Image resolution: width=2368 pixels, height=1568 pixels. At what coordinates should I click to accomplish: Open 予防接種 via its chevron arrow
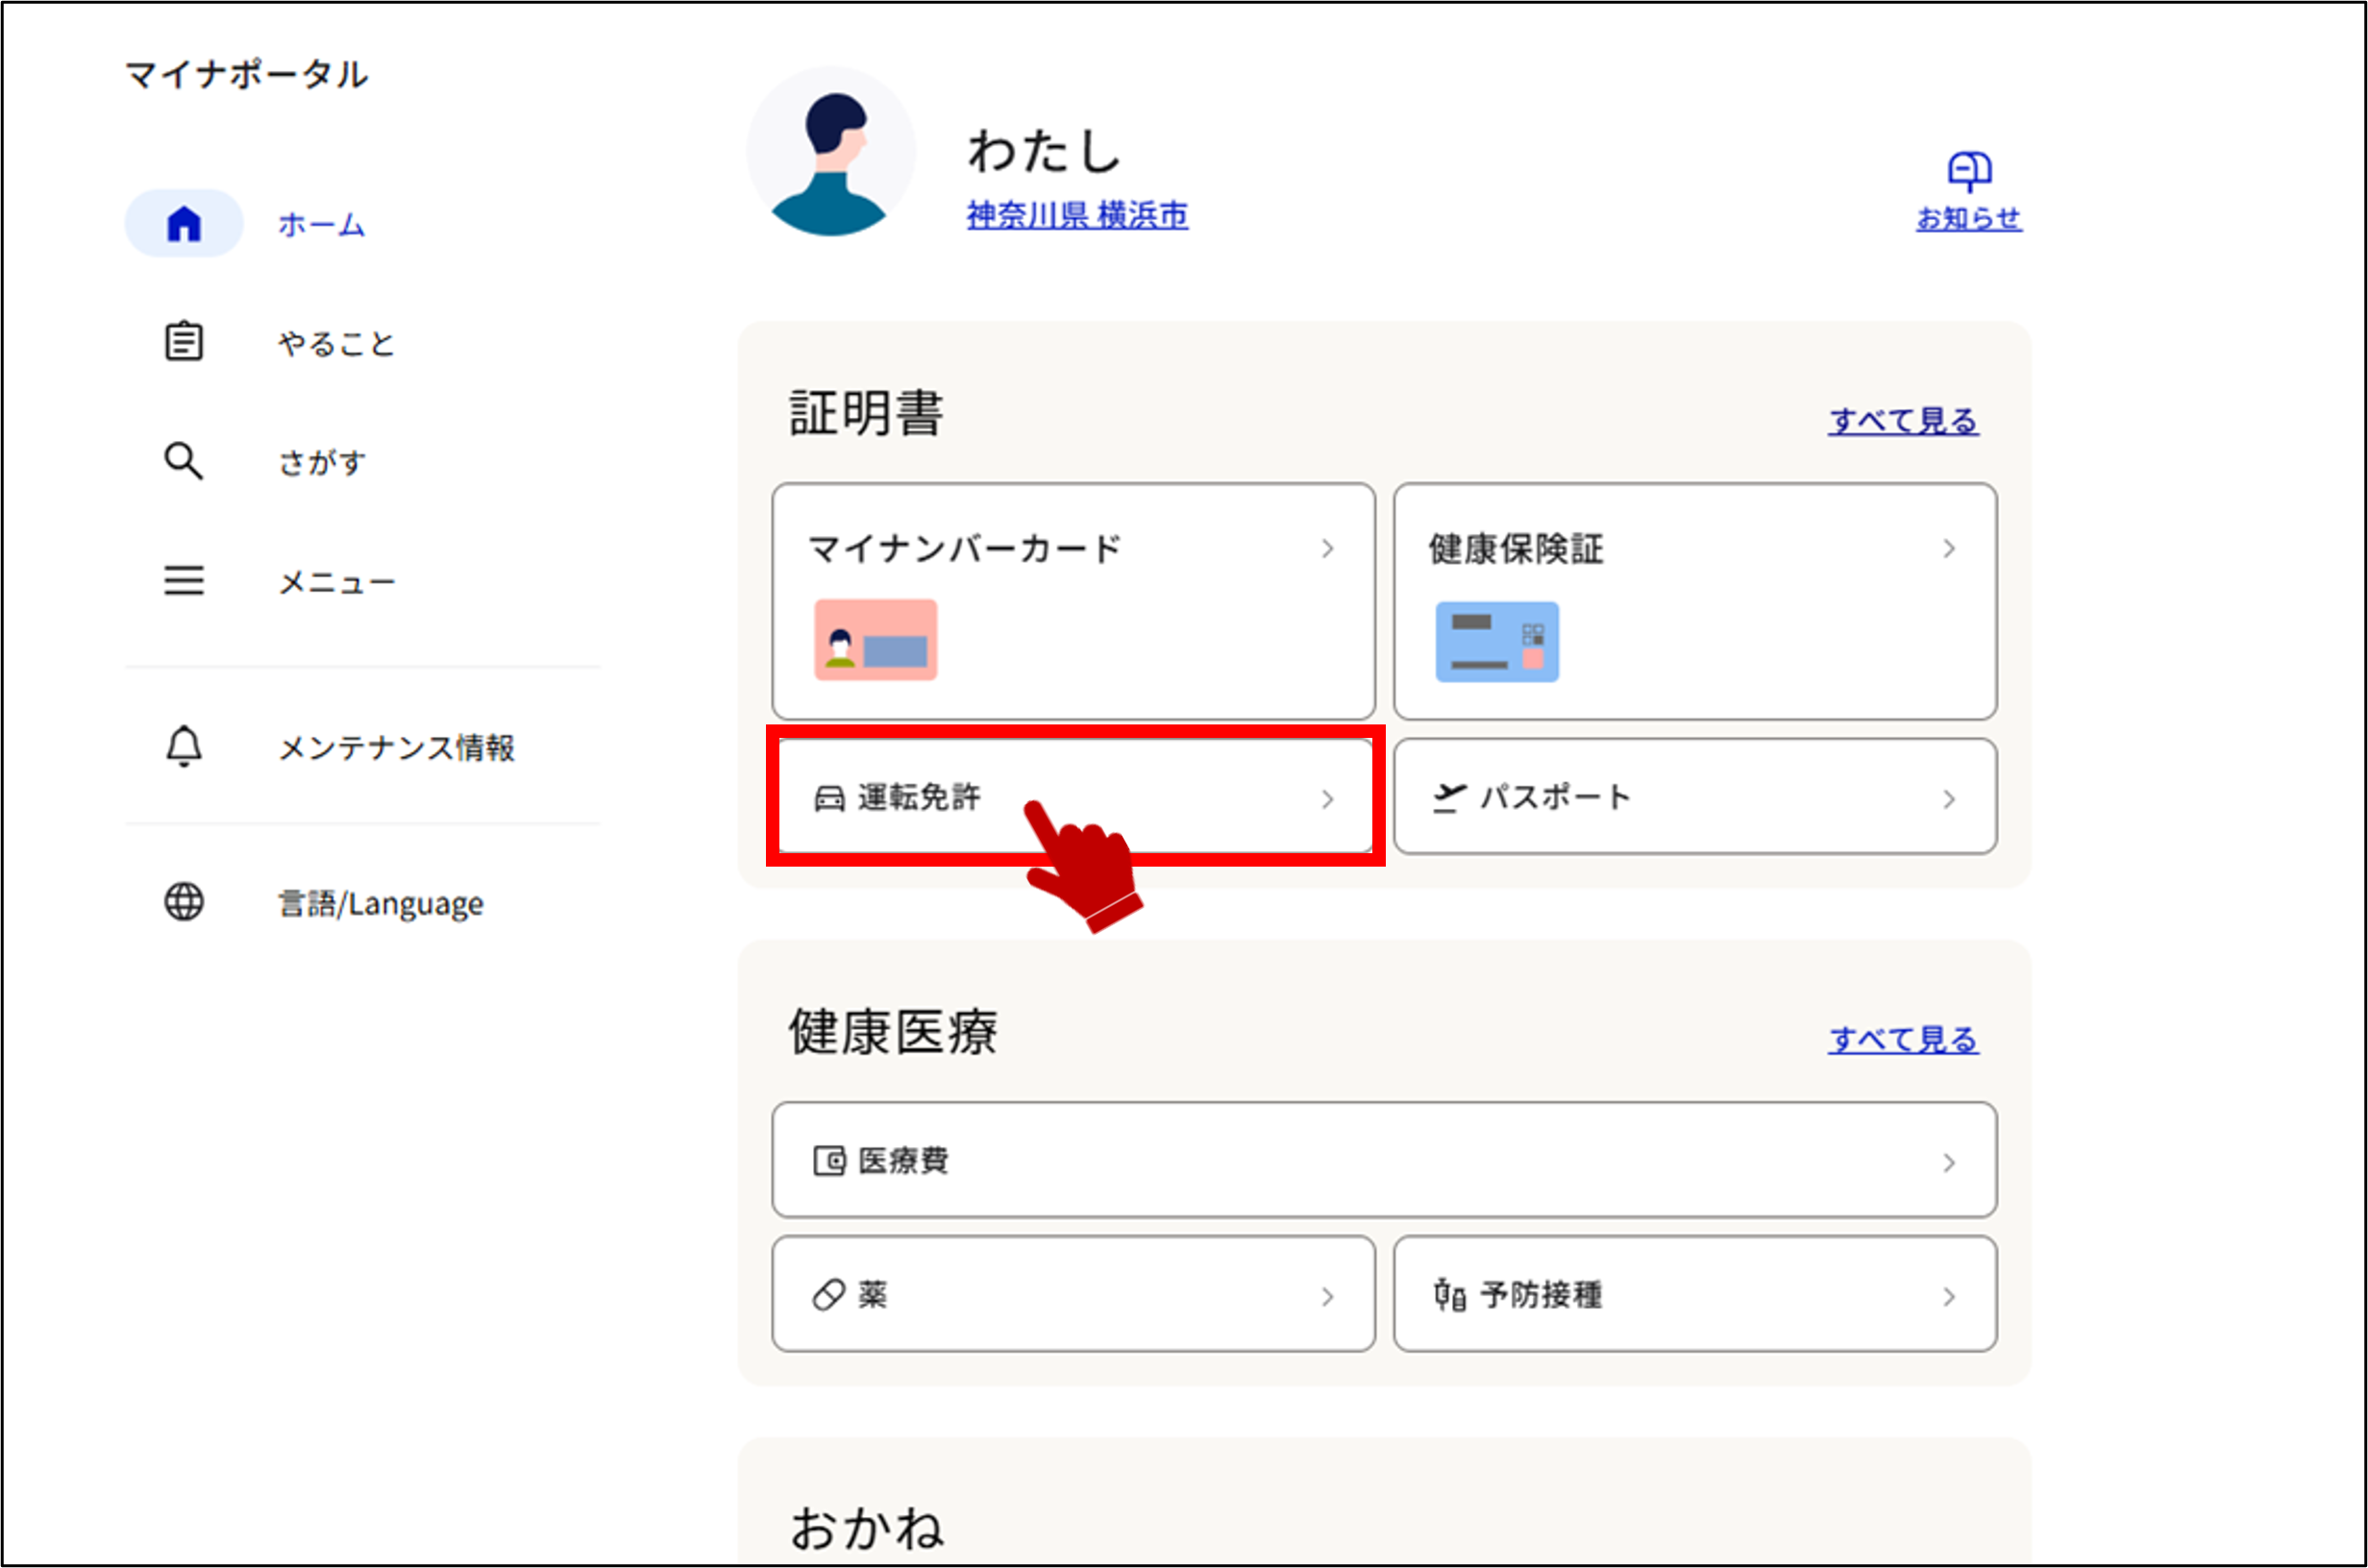[1949, 1297]
